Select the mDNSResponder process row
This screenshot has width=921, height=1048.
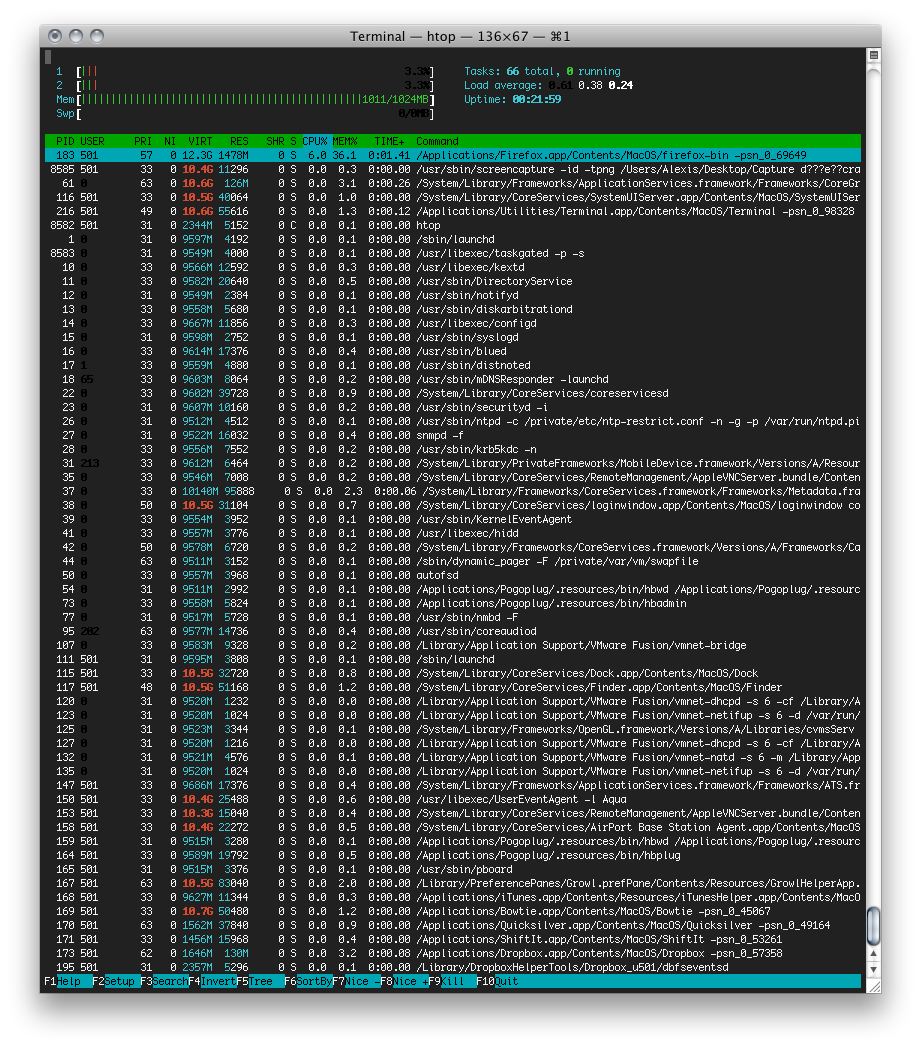pos(452,380)
